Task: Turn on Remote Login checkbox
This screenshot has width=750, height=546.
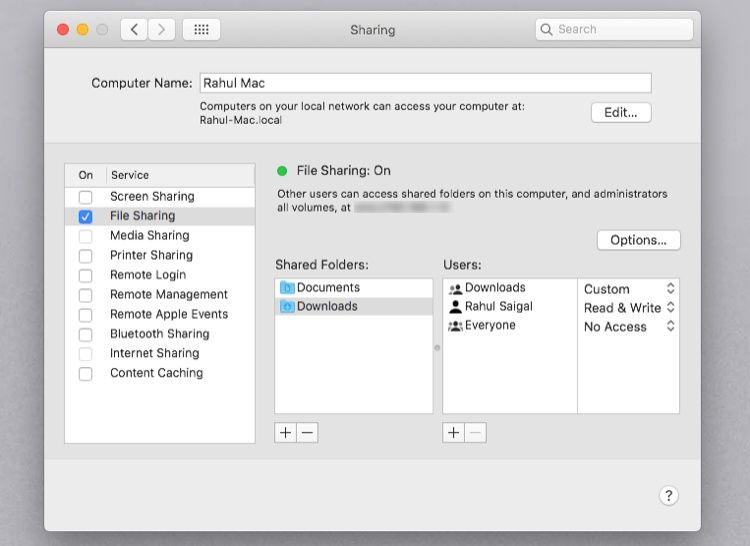Action: click(x=86, y=275)
